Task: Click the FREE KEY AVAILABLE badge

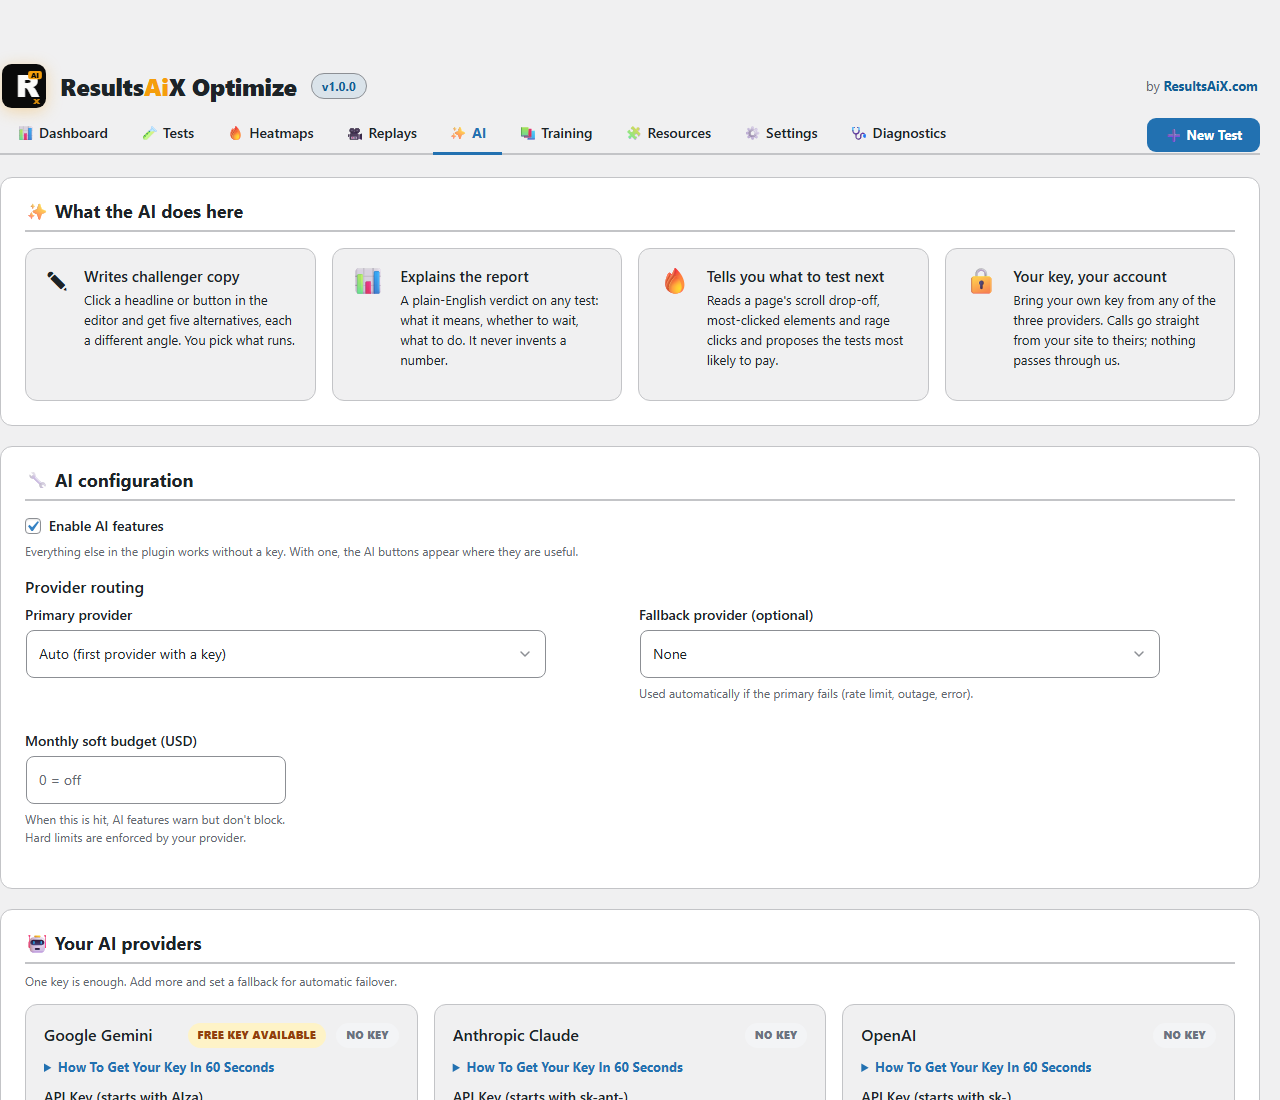Action: click(x=257, y=1035)
